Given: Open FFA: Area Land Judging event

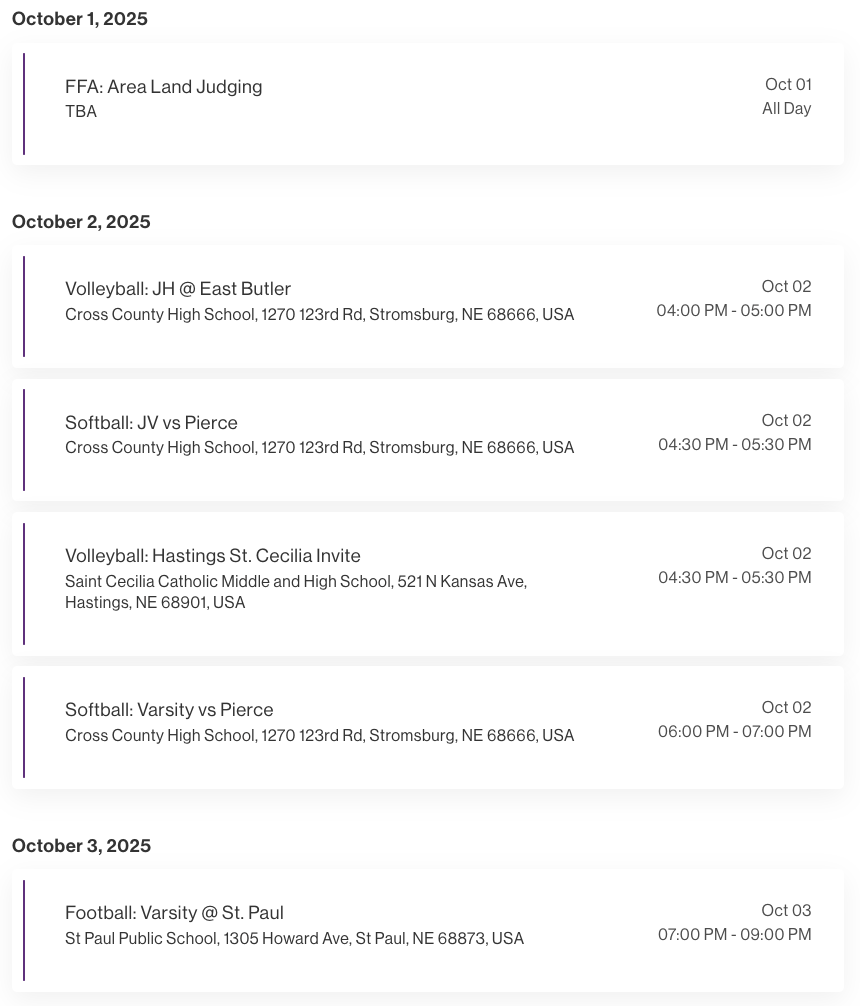Looking at the screenshot, I should 164,87.
